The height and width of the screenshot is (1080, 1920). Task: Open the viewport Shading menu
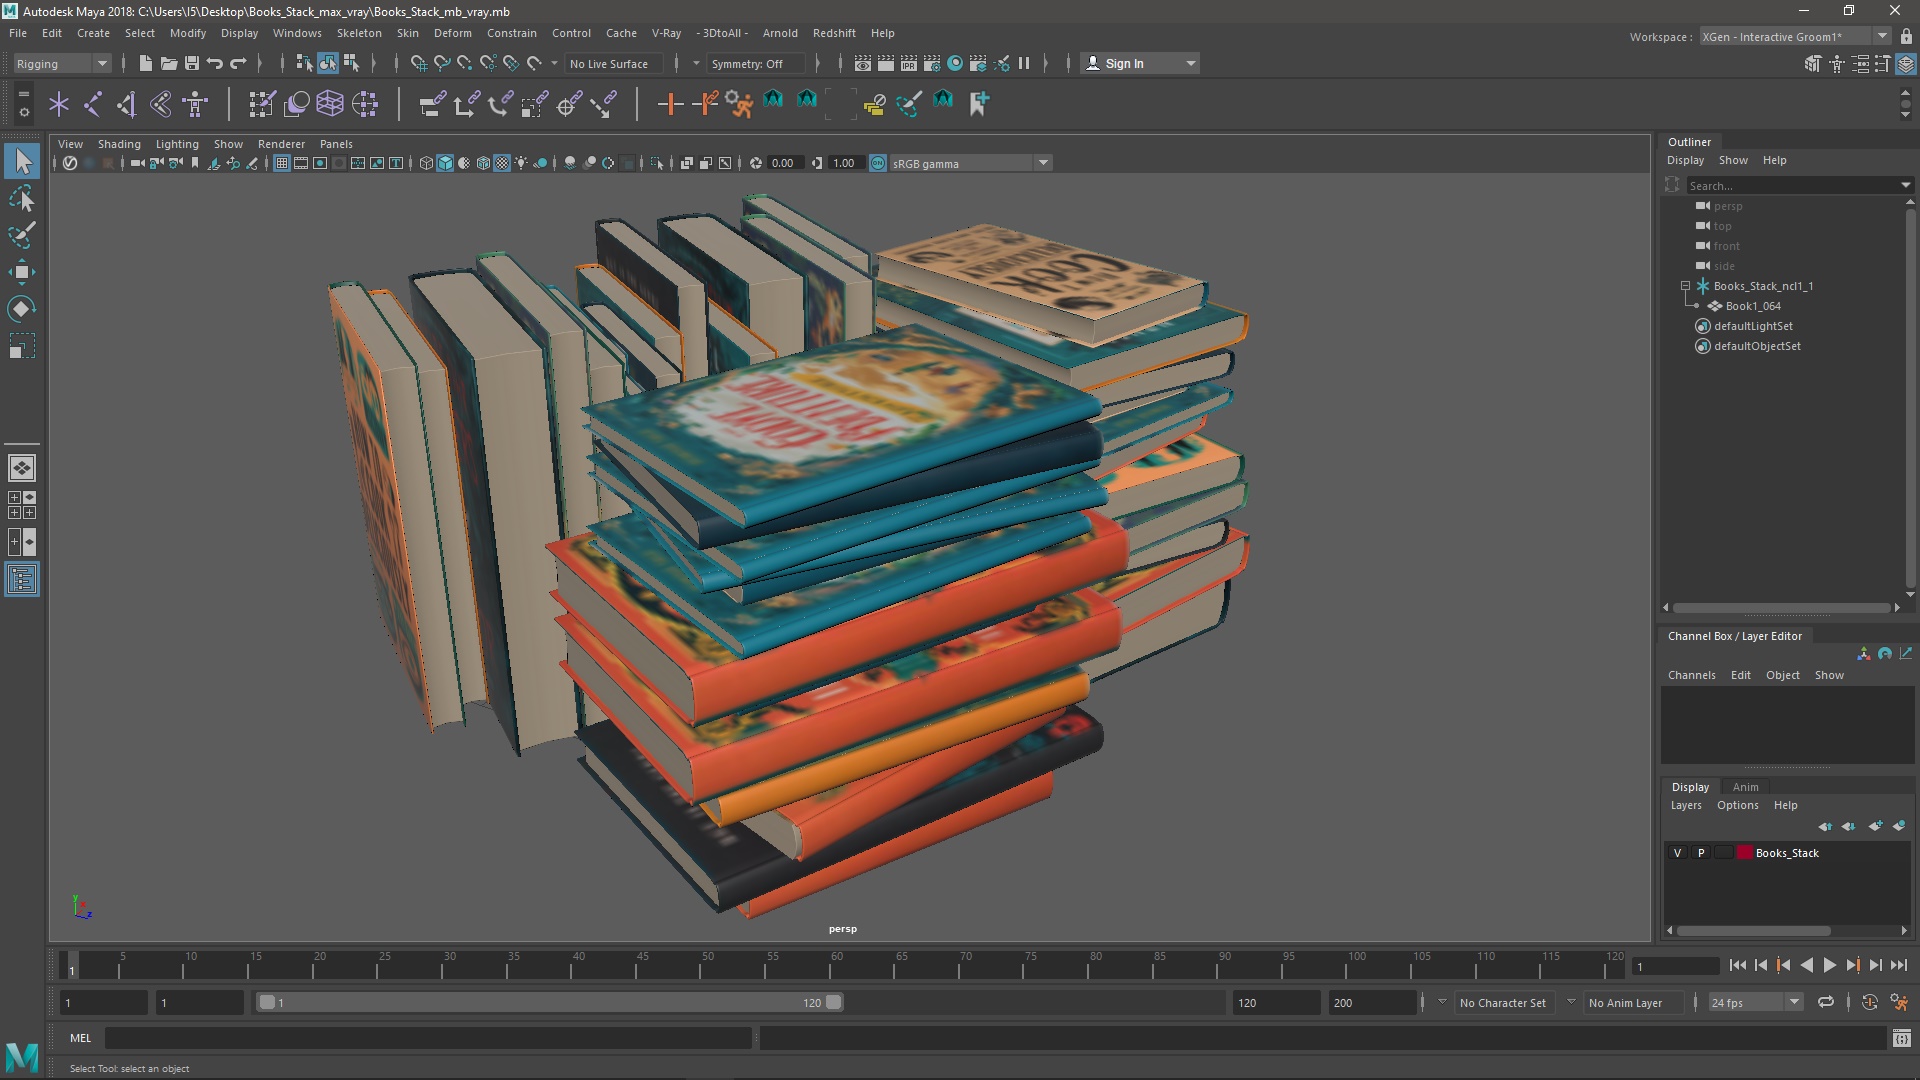coord(119,144)
